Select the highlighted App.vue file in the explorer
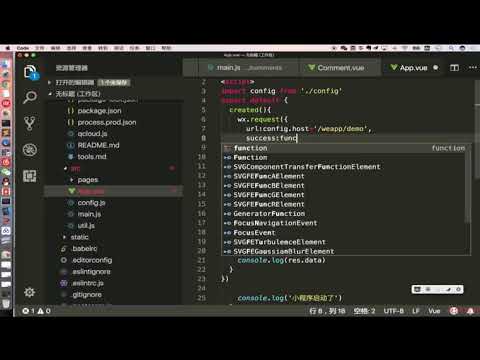480x360 pixels. [113, 191]
